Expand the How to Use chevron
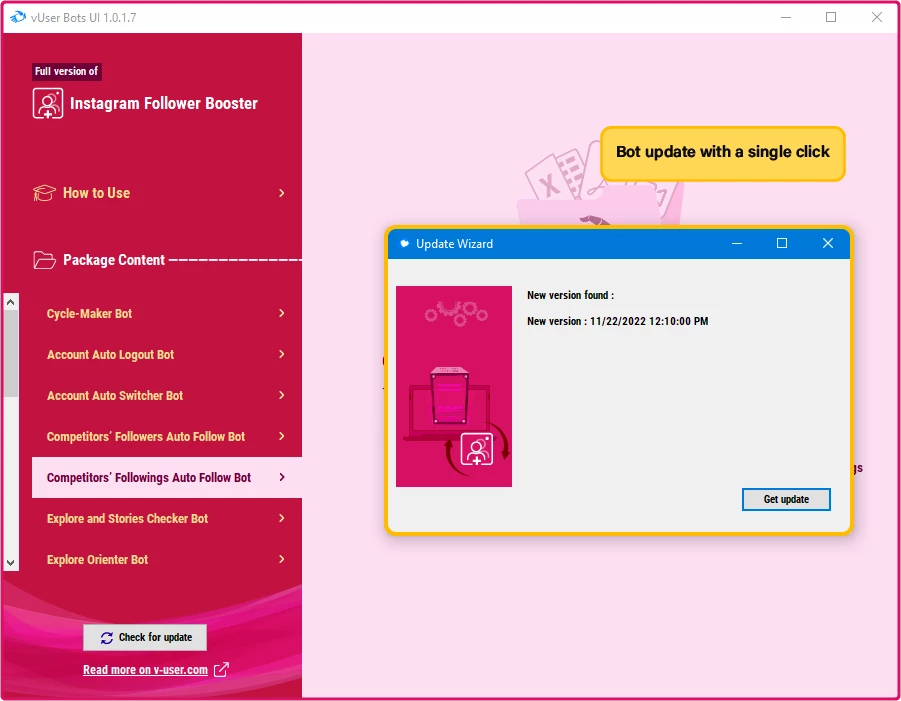This screenshot has width=901, height=701. [282, 193]
